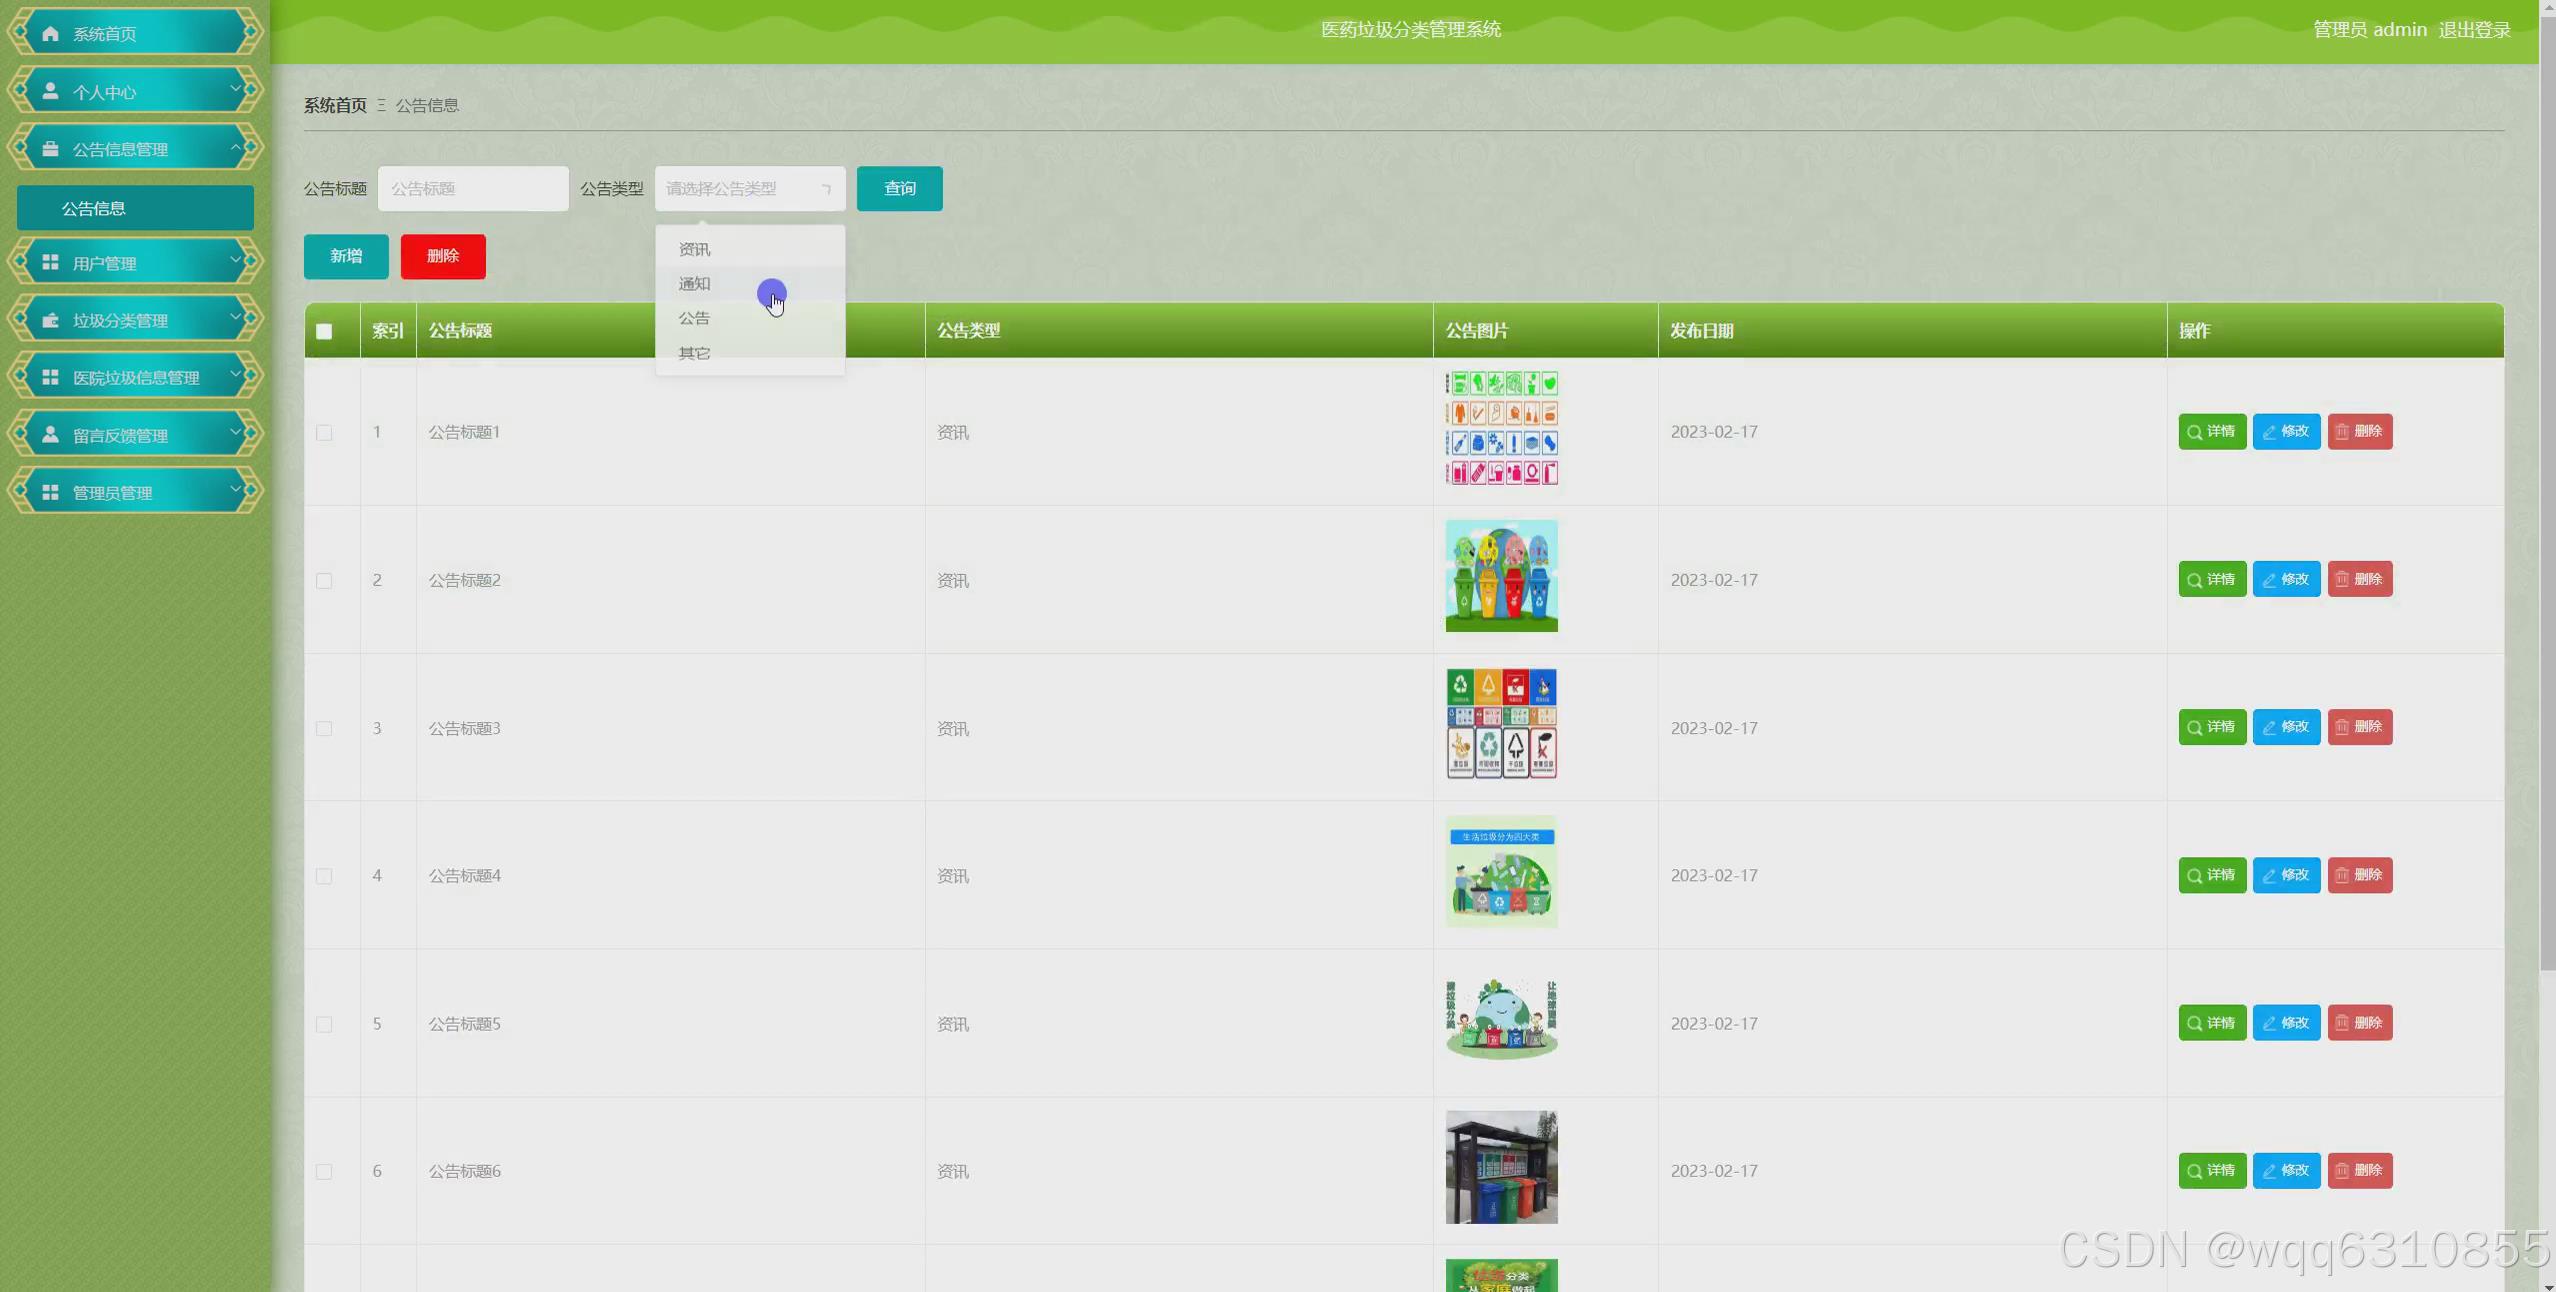
Task: Check the checkbox for row 公告标题5
Action: (x=324, y=1024)
